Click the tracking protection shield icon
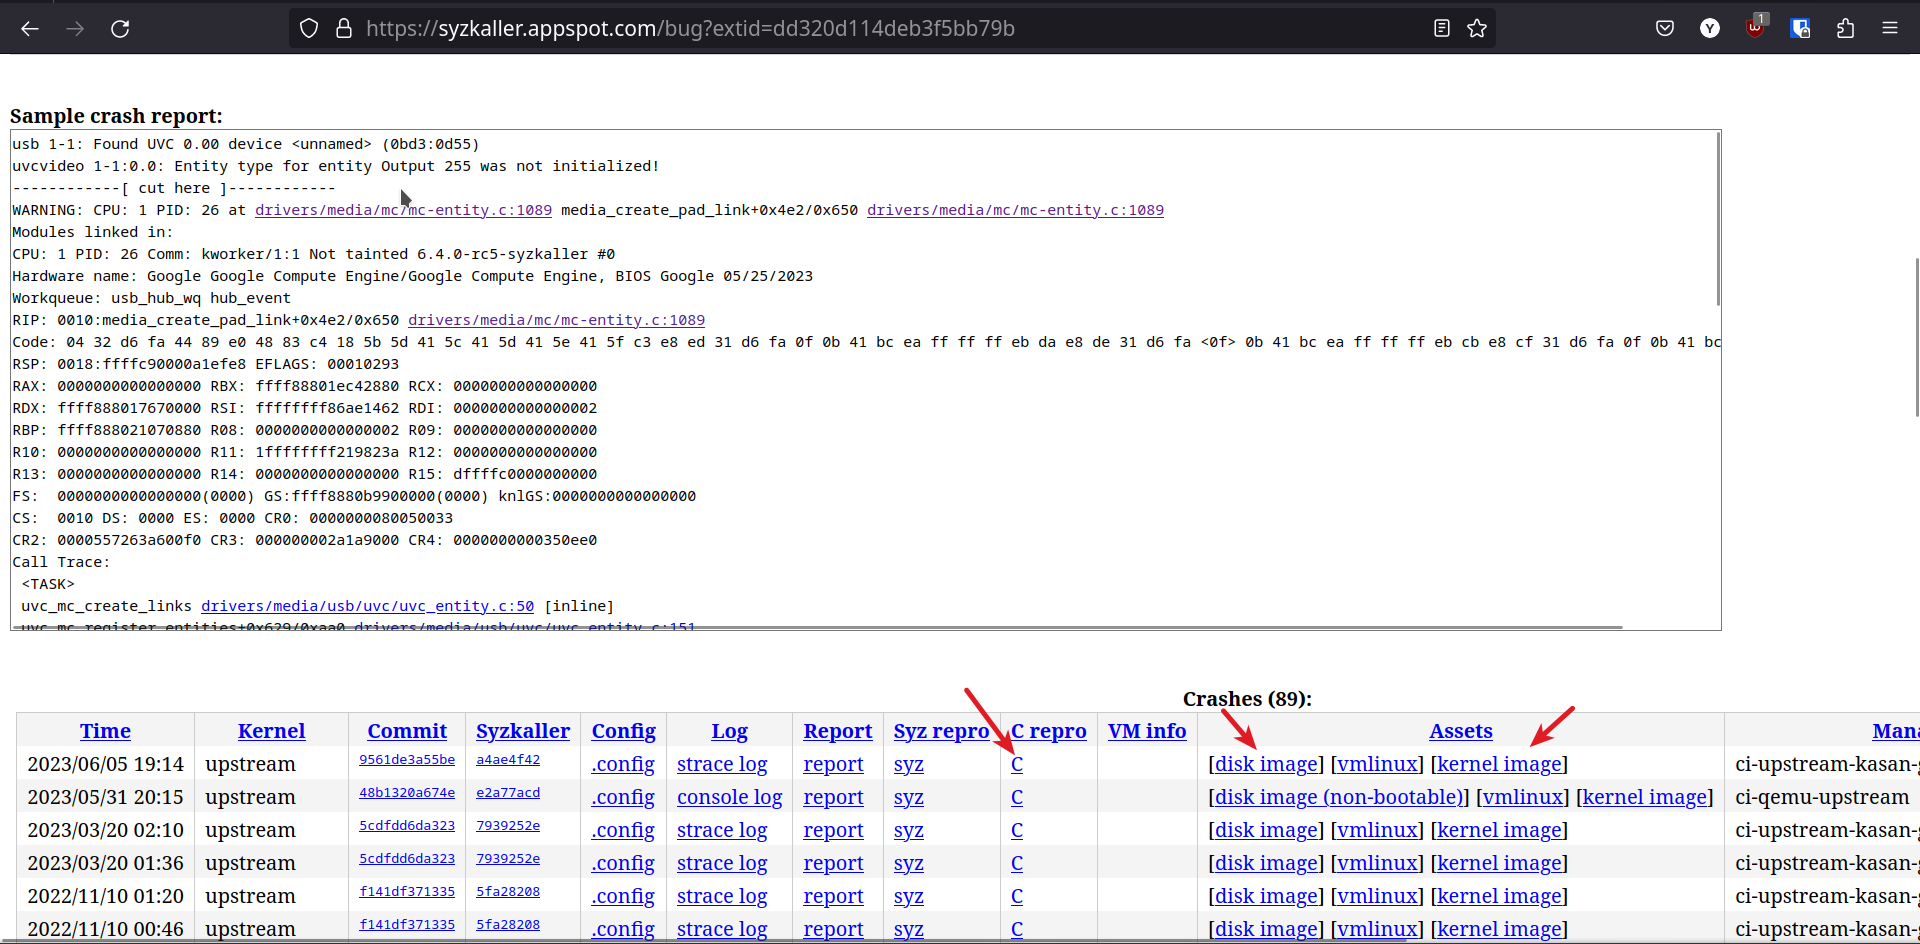This screenshot has height=944, width=1920. tap(309, 28)
